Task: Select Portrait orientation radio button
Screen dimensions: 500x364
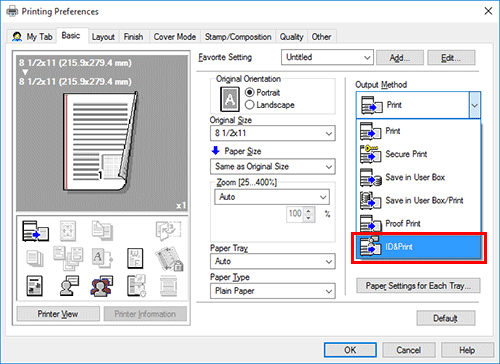Action: (249, 92)
